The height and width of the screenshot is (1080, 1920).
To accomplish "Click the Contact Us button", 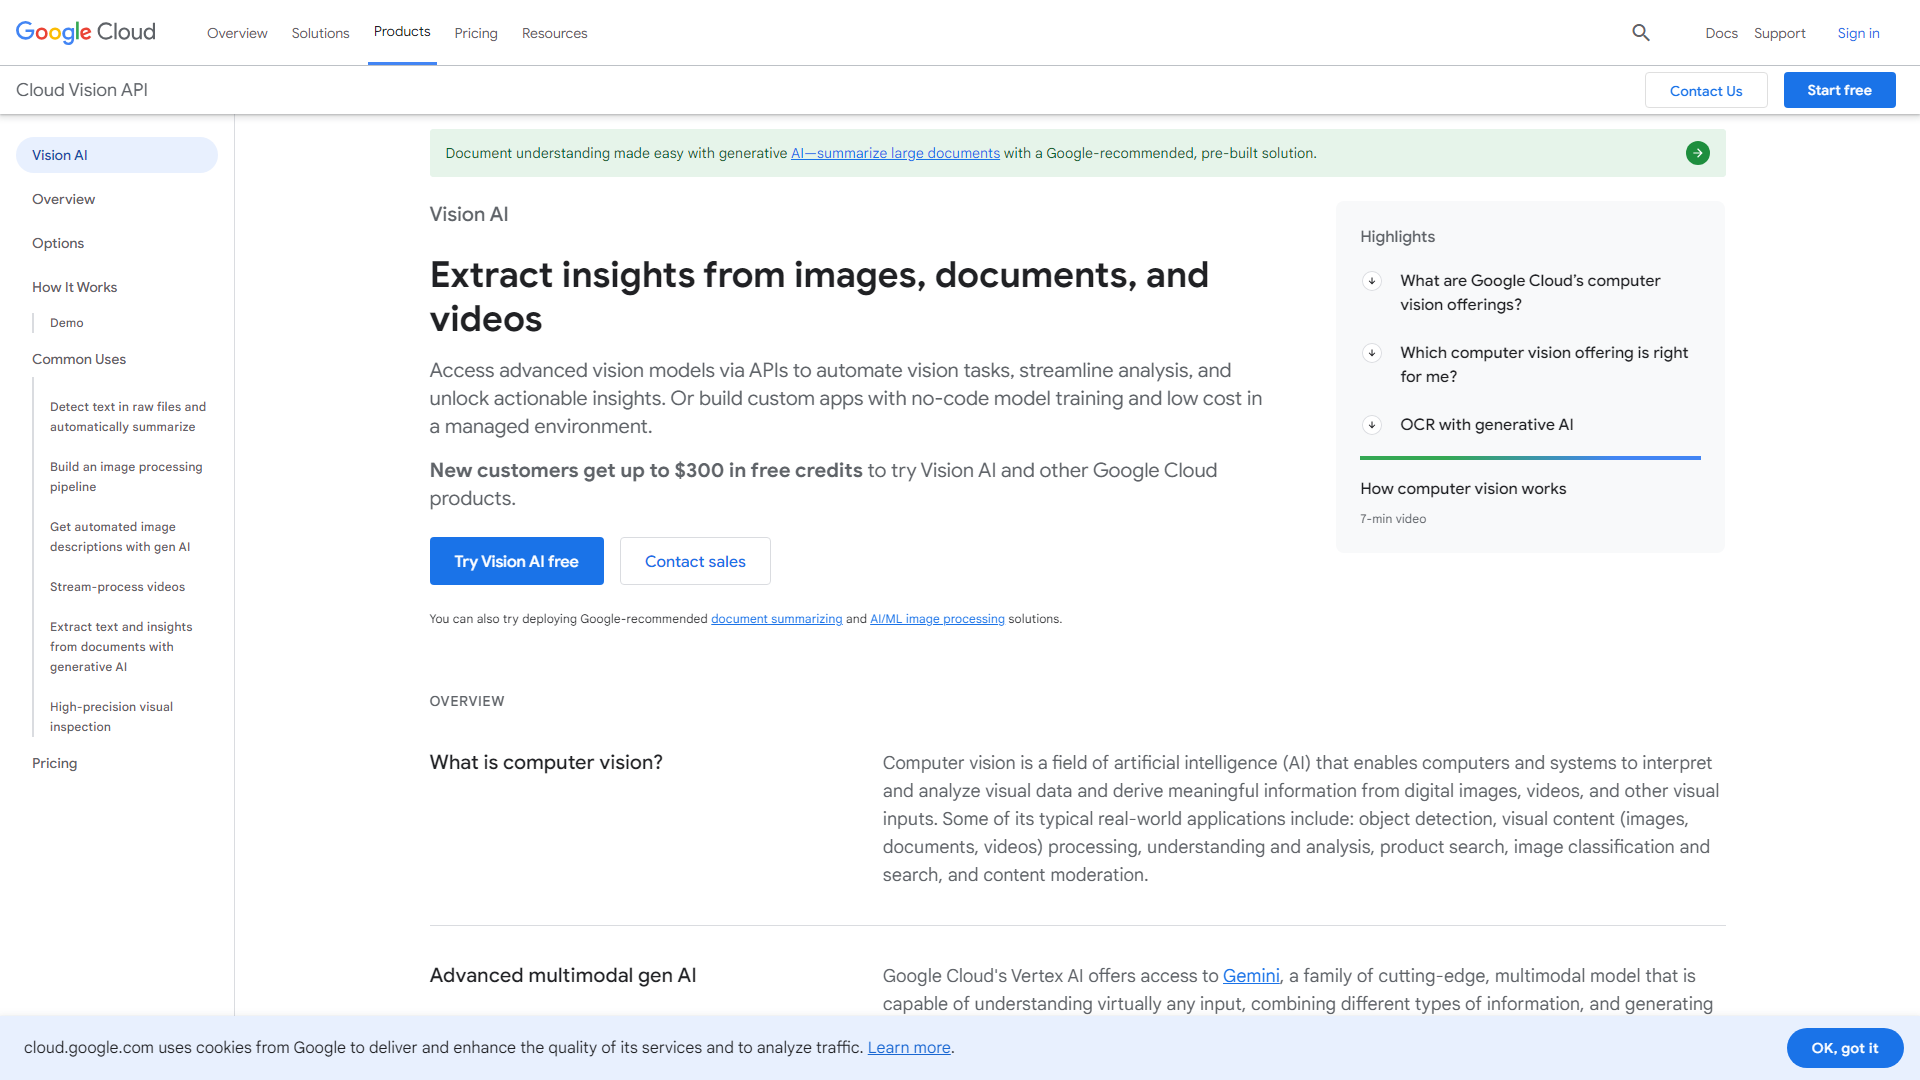I will (x=1706, y=90).
